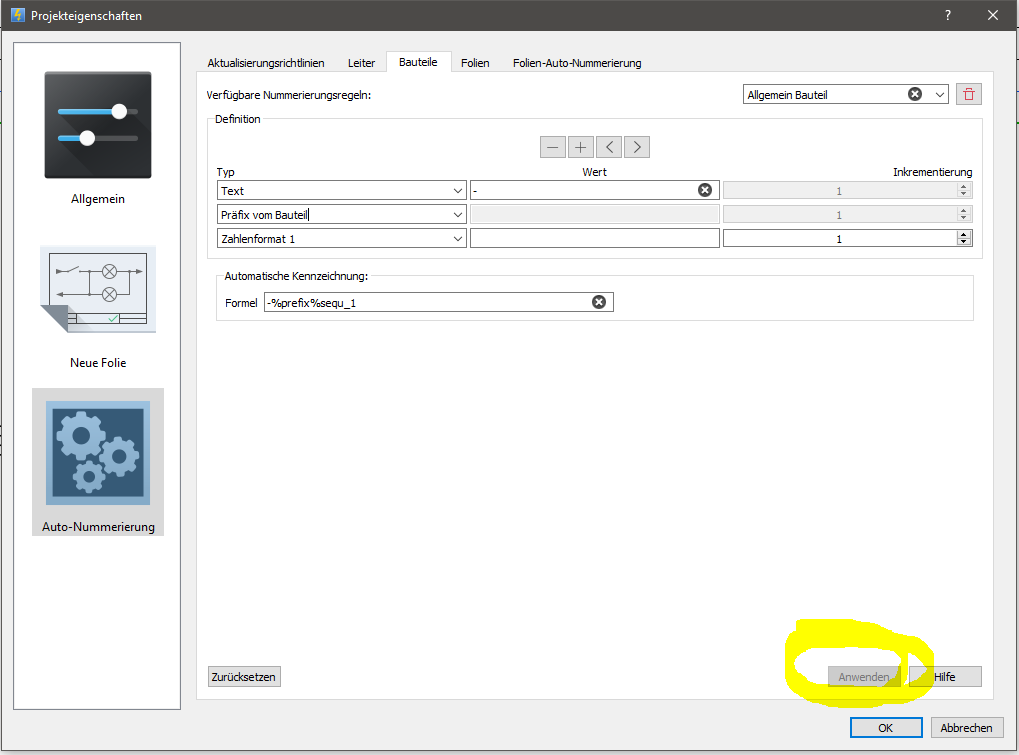Clear the Text row Wert field
Screen dimensions: 1019x755
[x=705, y=190]
